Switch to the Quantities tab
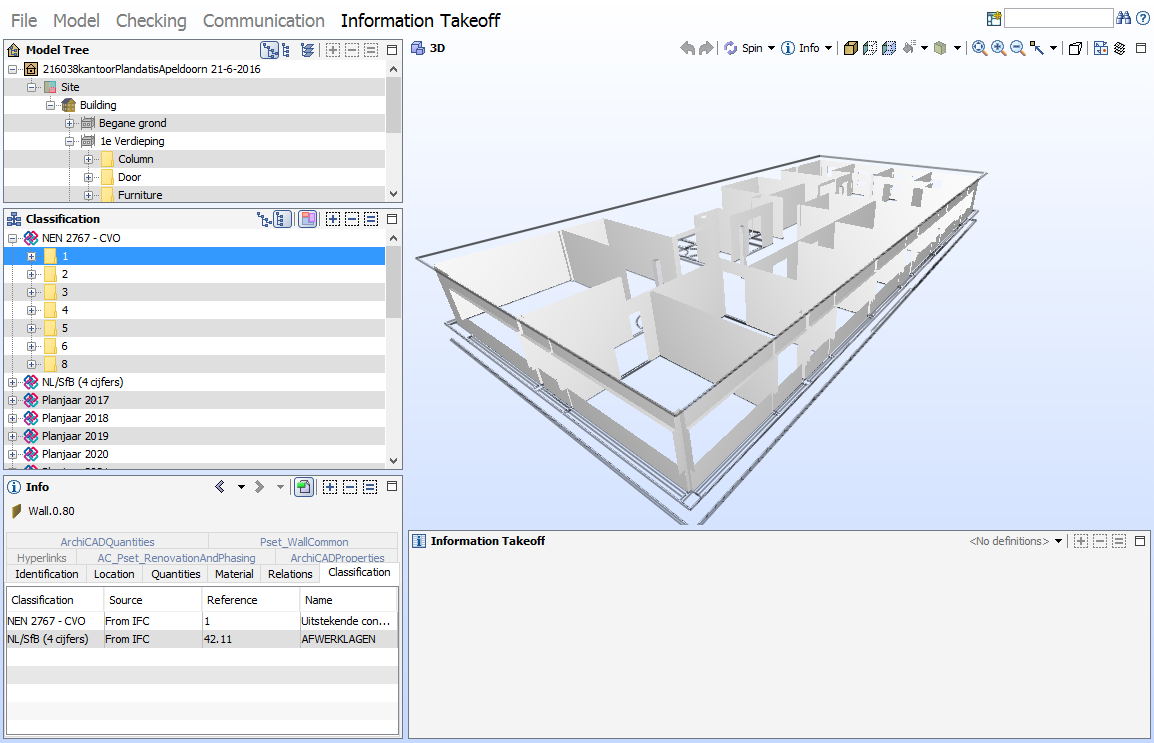This screenshot has width=1154, height=743. (175, 574)
